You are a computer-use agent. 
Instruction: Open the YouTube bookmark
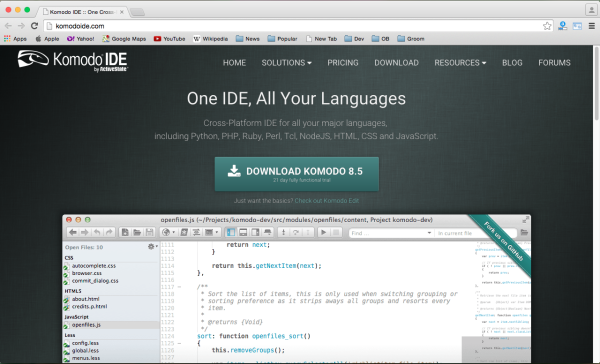(x=169, y=39)
